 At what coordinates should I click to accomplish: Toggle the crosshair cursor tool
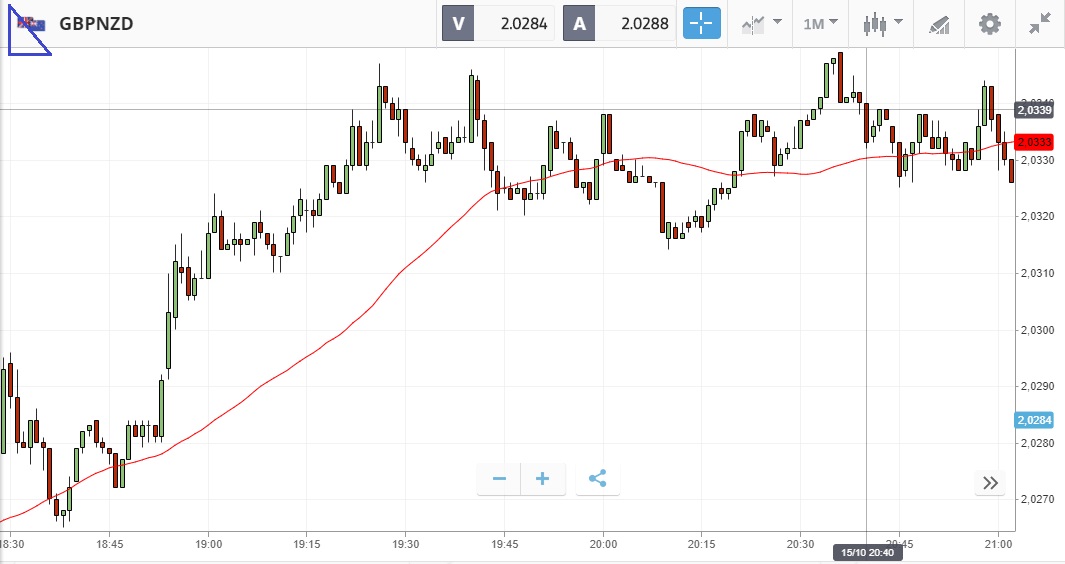701,23
